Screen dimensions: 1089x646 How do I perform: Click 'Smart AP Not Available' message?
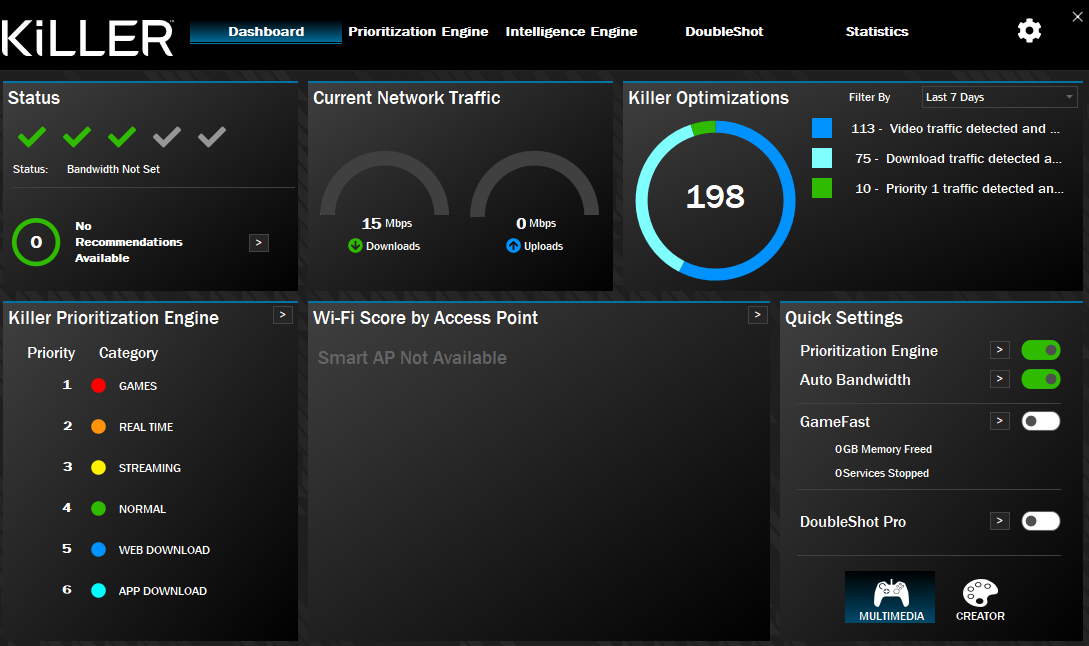(412, 358)
